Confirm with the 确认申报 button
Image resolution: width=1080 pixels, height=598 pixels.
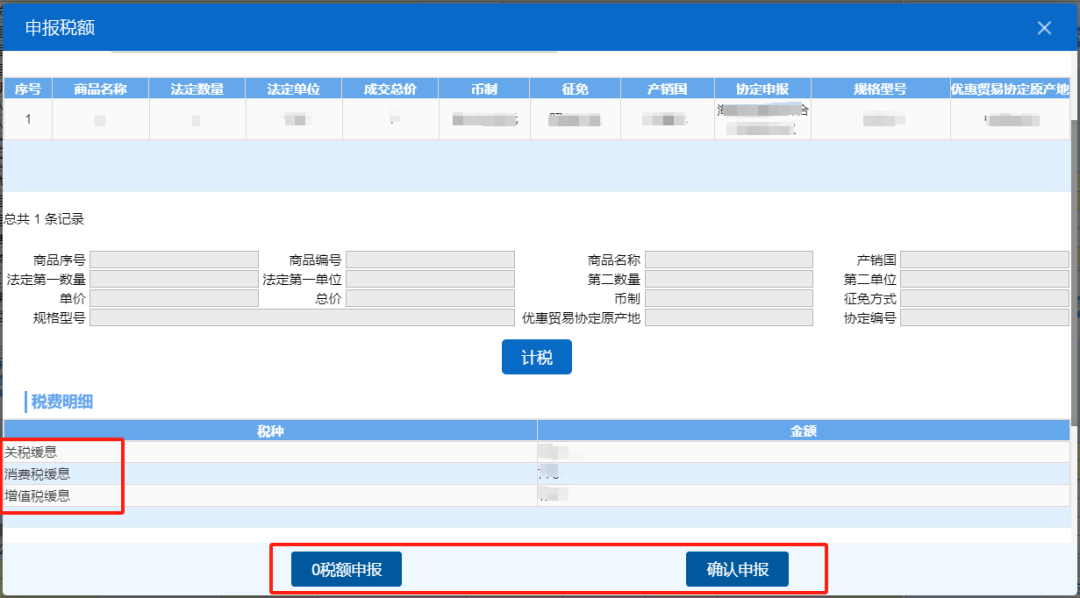tap(737, 569)
